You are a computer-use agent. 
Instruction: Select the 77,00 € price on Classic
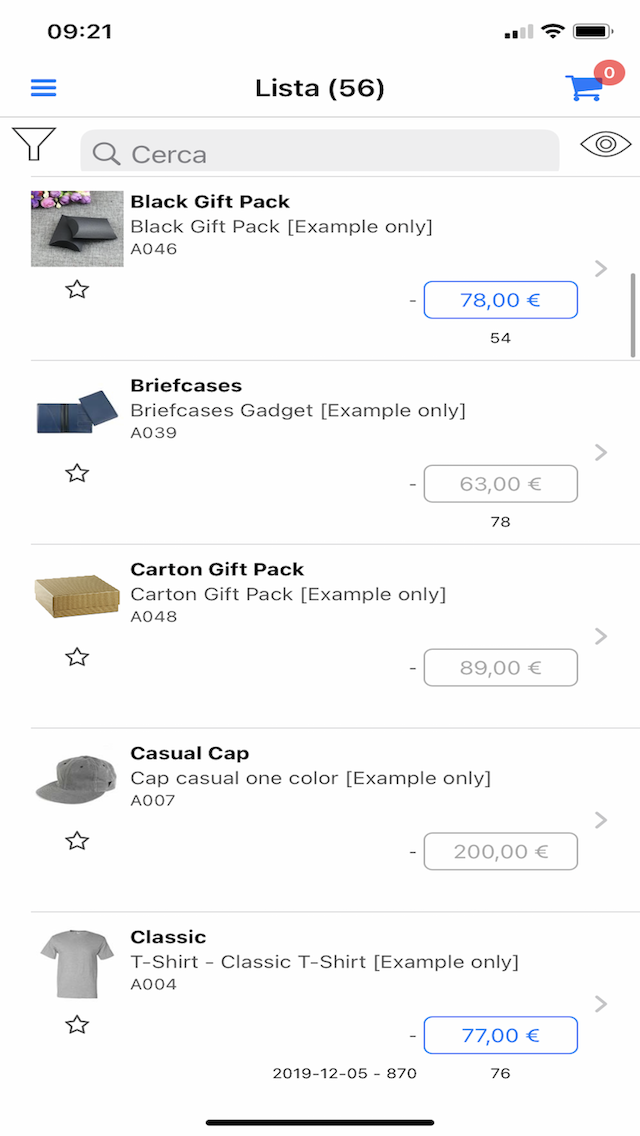pos(500,1035)
